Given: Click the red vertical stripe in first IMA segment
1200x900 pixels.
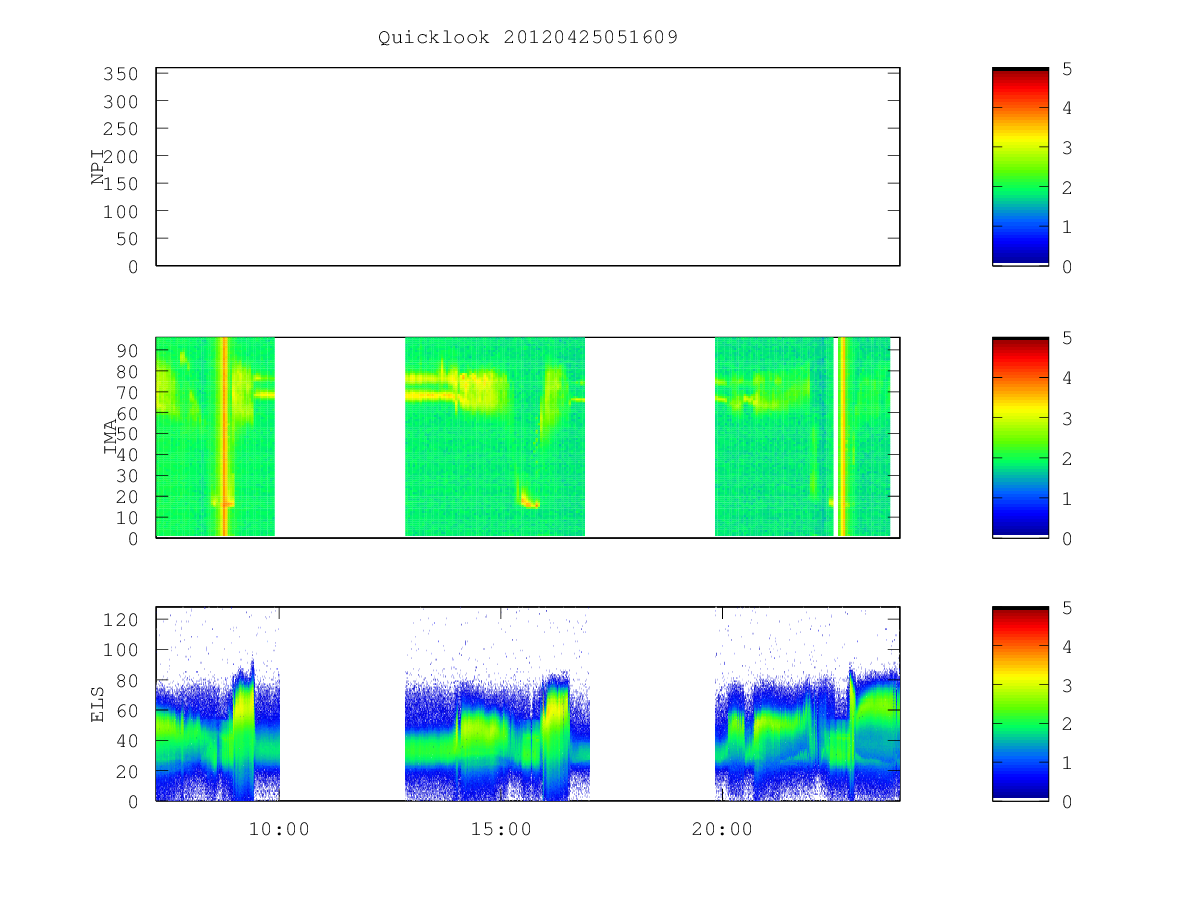Looking at the screenshot, I should 224,437.
